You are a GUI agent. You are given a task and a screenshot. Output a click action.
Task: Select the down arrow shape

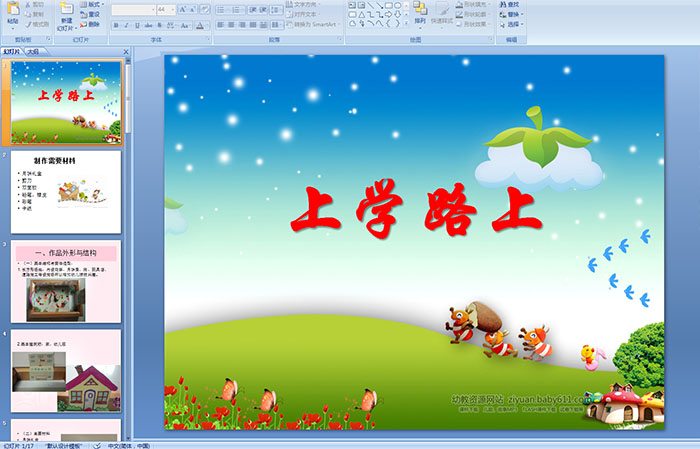(397, 14)
